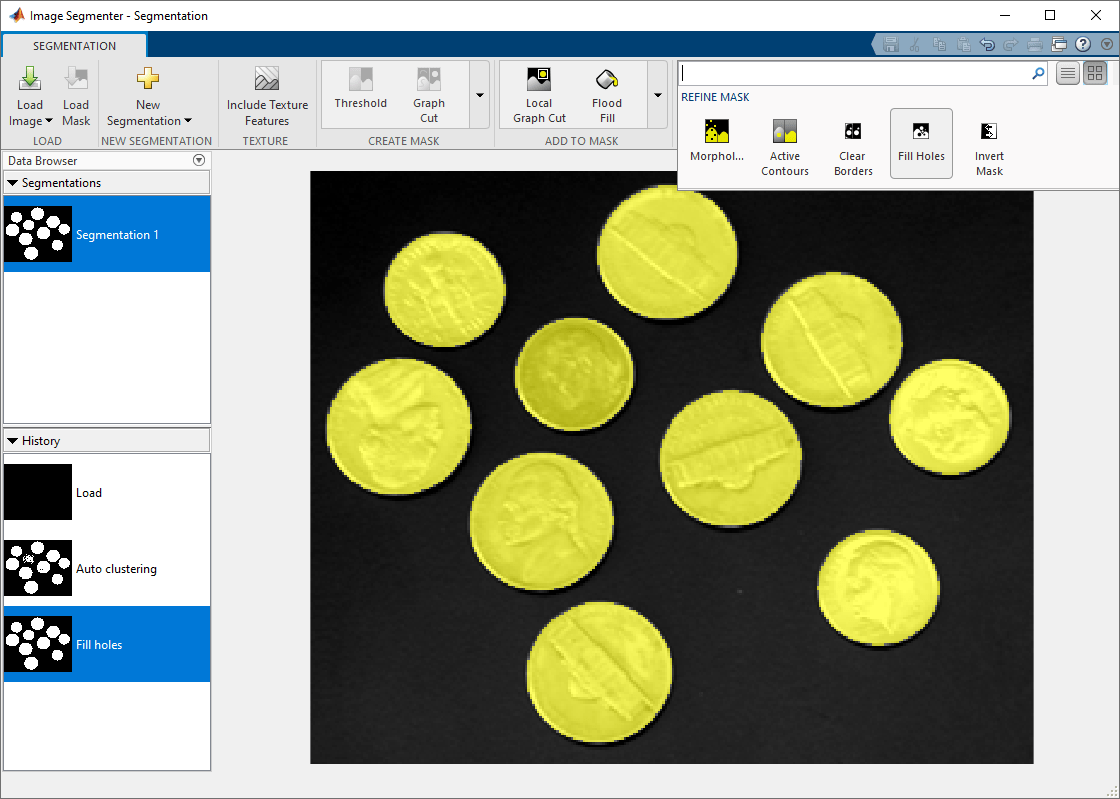Maximize the Image Segmenter window
This screenshot has height=799, width=1120.
(1050, 15)
